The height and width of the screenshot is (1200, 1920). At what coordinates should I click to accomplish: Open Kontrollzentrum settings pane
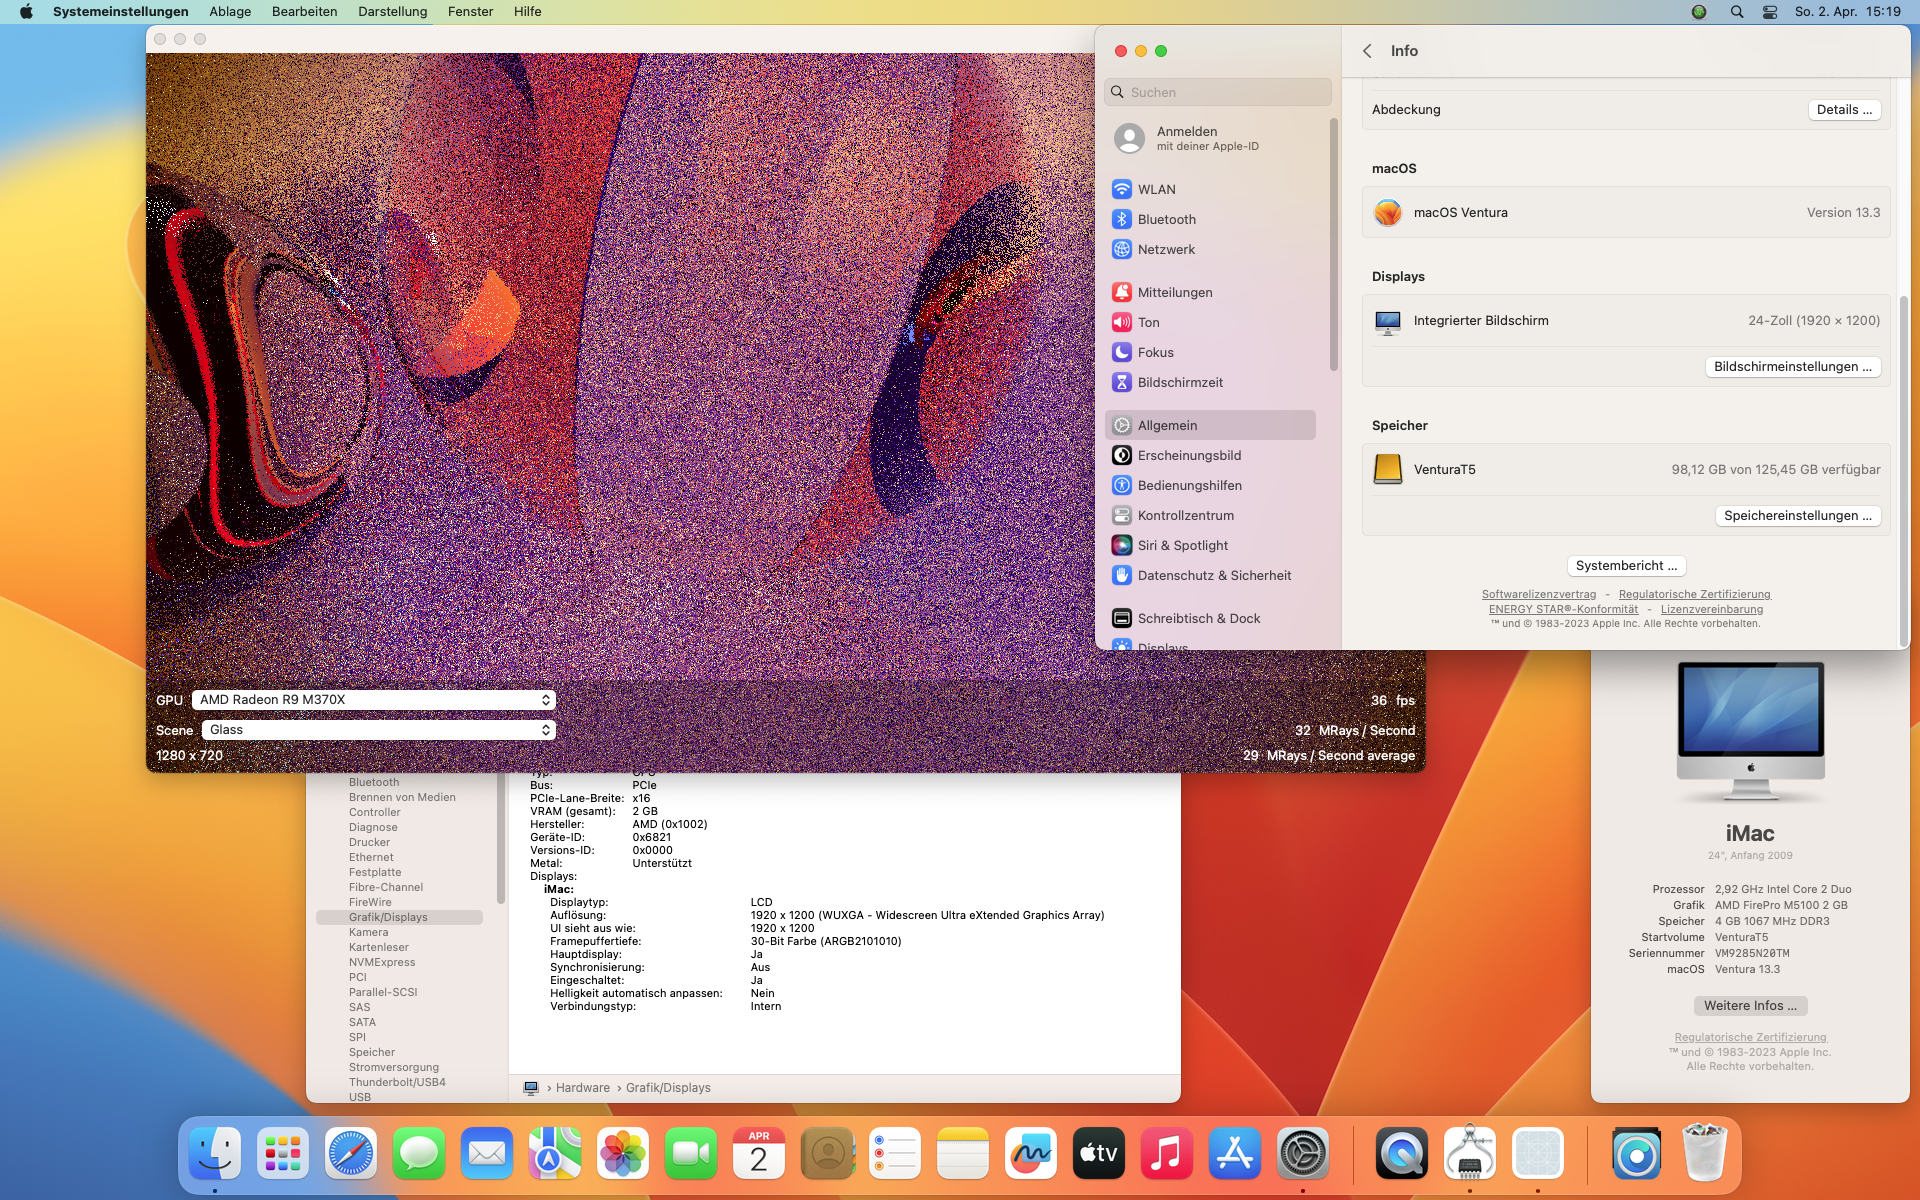pyautogui.click(x=1185, y=515)
